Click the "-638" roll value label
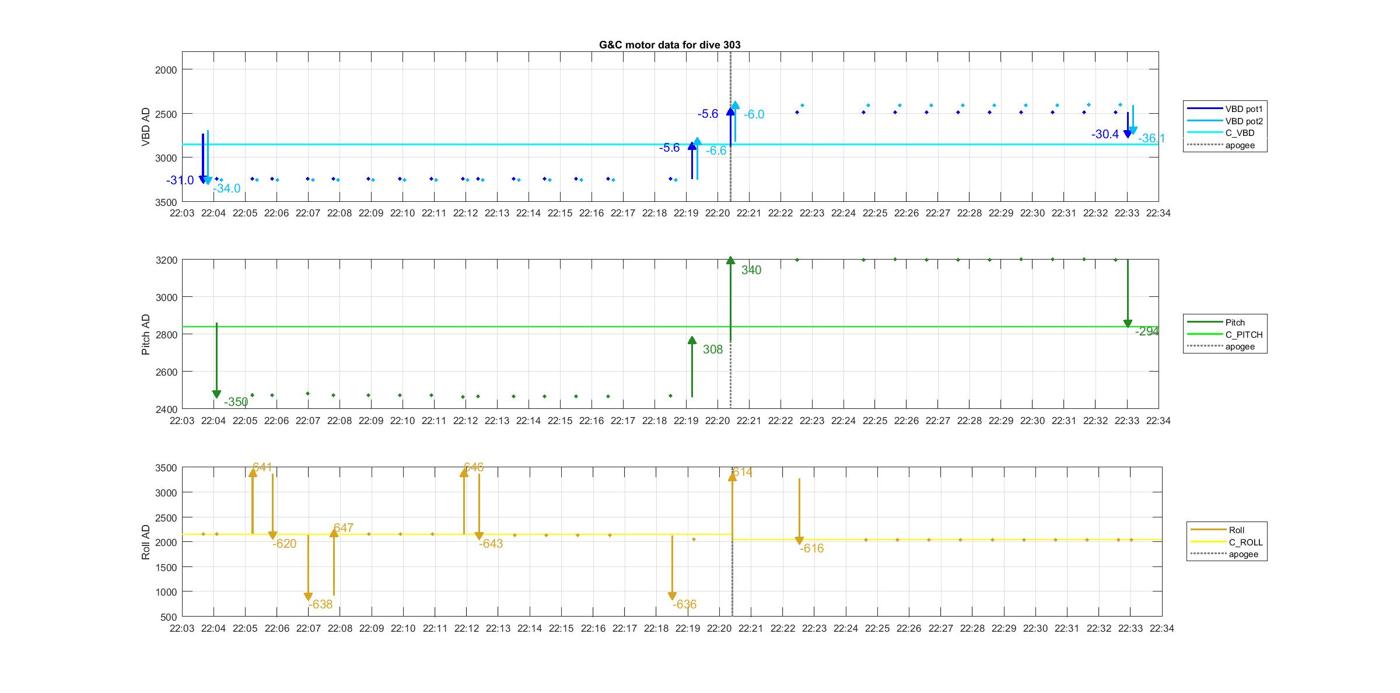1400x693 pixels. (320, 605)
